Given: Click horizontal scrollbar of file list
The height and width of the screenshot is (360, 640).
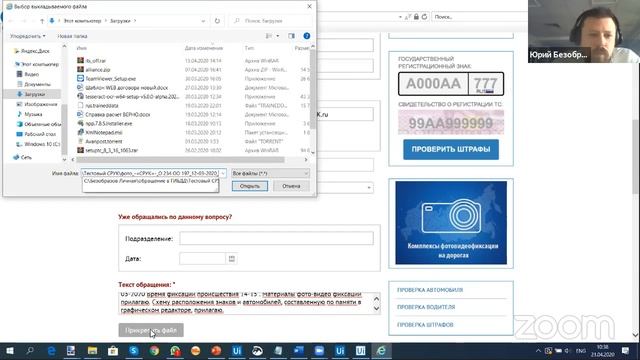Looking at the screenshot, I should 180,160.
